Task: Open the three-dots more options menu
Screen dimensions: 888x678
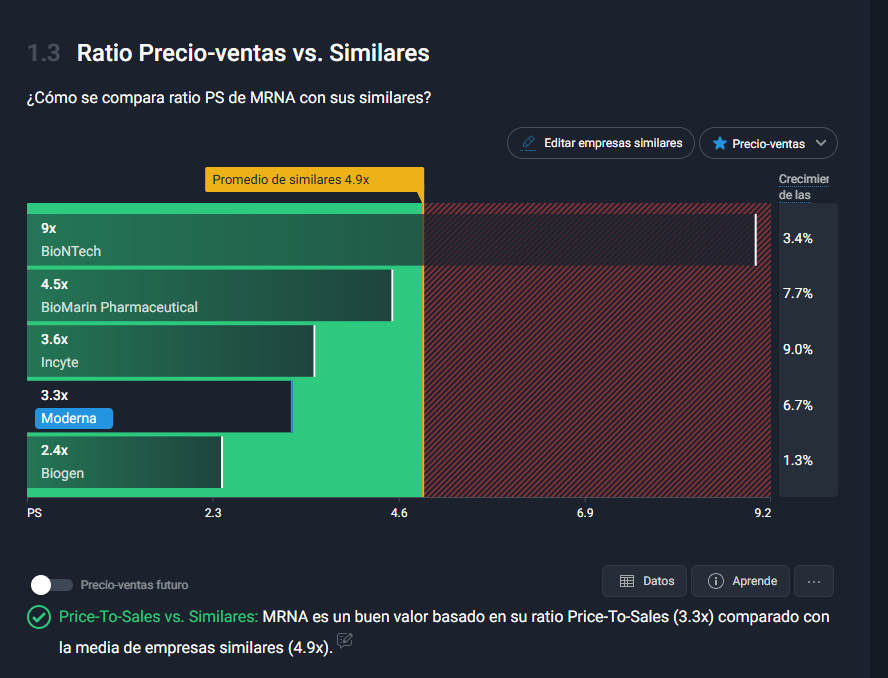Action: 814,581
